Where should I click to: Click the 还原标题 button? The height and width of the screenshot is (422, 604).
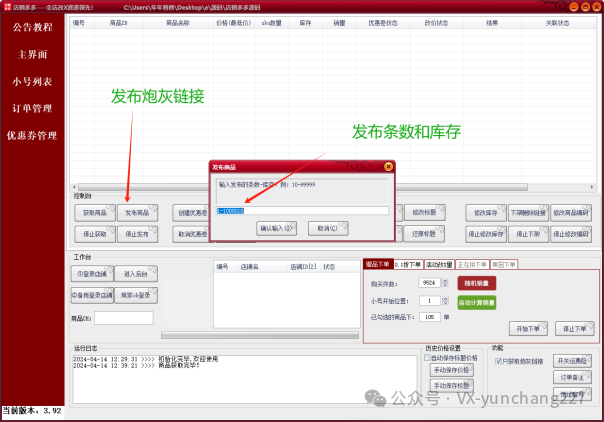pyautogui.click(x=424, y=234)
